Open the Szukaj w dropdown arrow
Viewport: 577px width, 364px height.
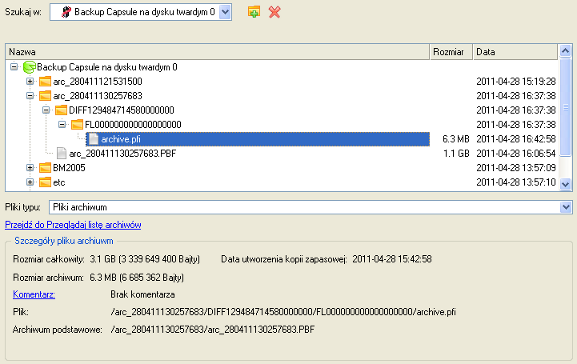pyautogui.click(x=225, y=12)
